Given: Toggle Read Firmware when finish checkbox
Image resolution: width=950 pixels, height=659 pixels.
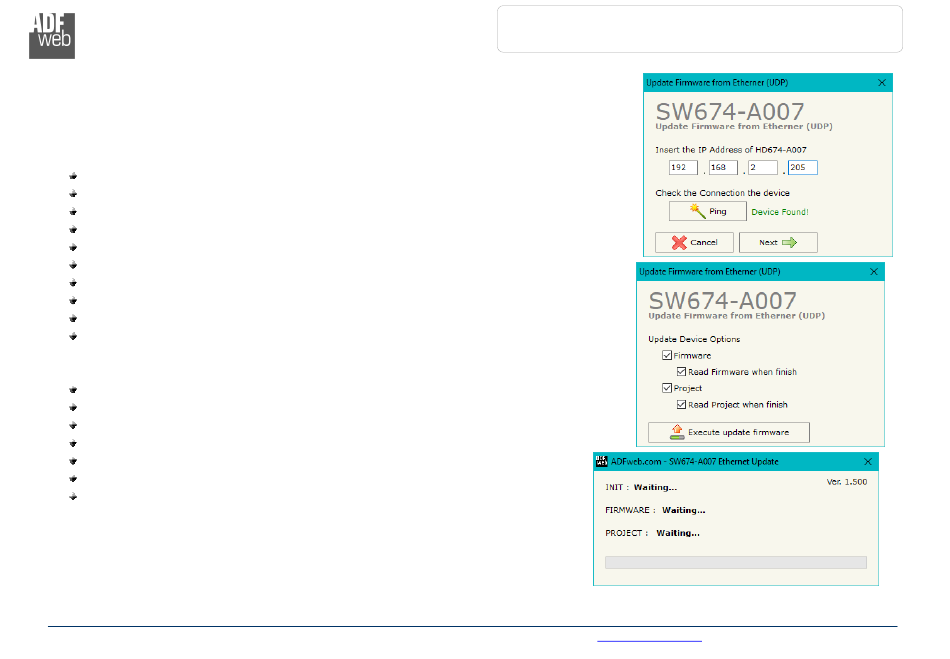Looking at the screenshot, I should click(682, 372).
